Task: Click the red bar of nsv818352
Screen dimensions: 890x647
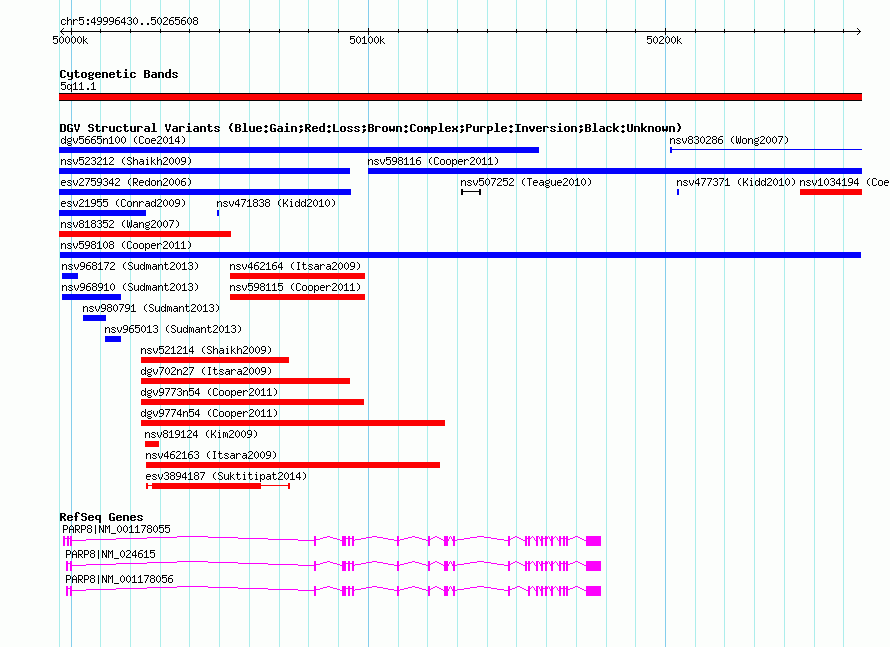Action: 145,234
